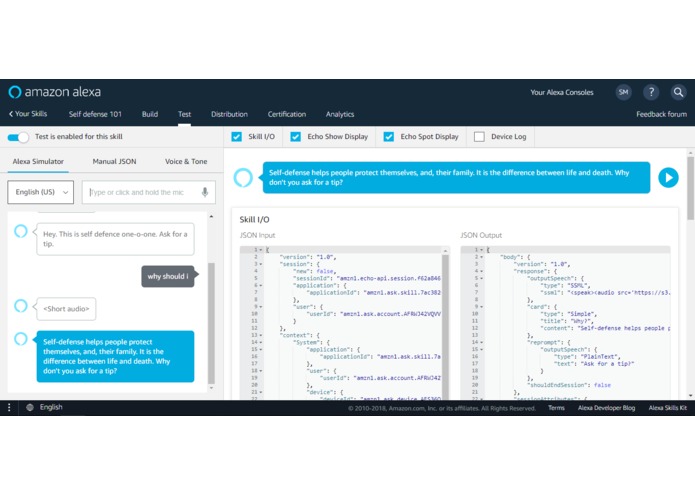Viewport: 695px width, 494px height.
Task: Open the Analytics tab
Action: coord(340,114)
